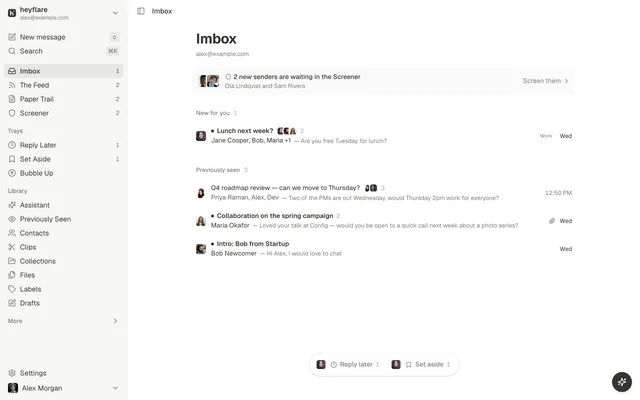Click the Contacts people icon
This screenshot has height=400, width=640.
click(x=12, y=233)
